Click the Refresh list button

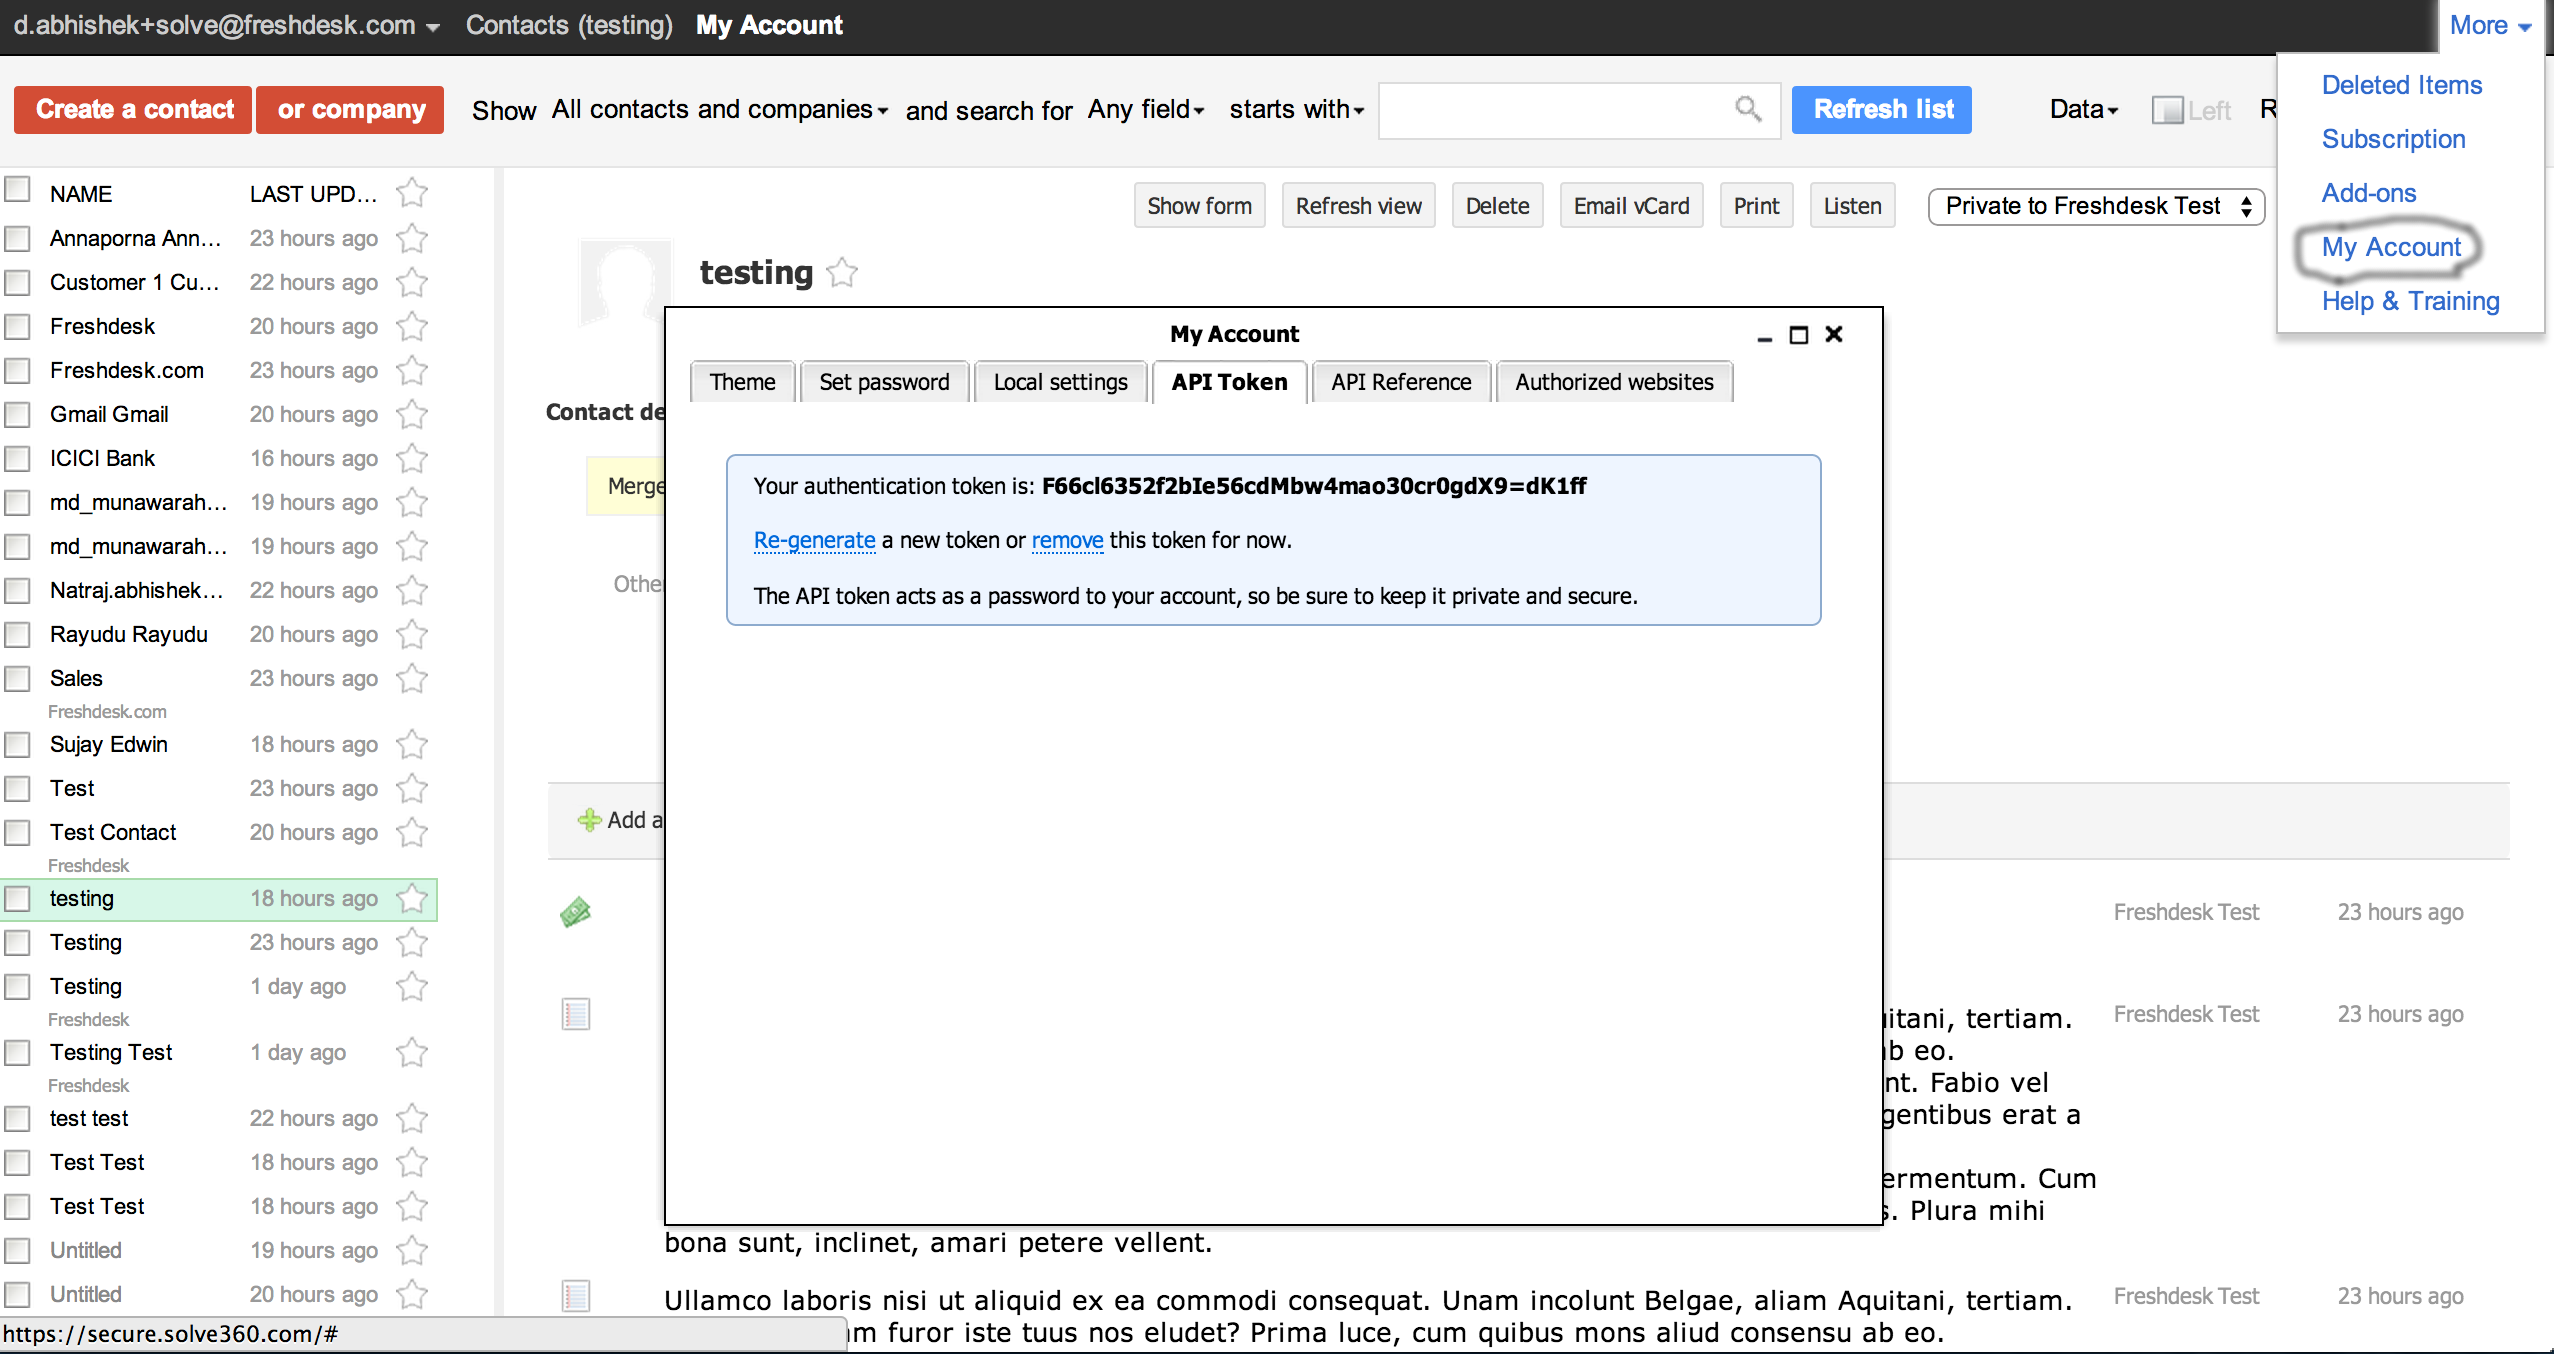tap(1882, 109)
